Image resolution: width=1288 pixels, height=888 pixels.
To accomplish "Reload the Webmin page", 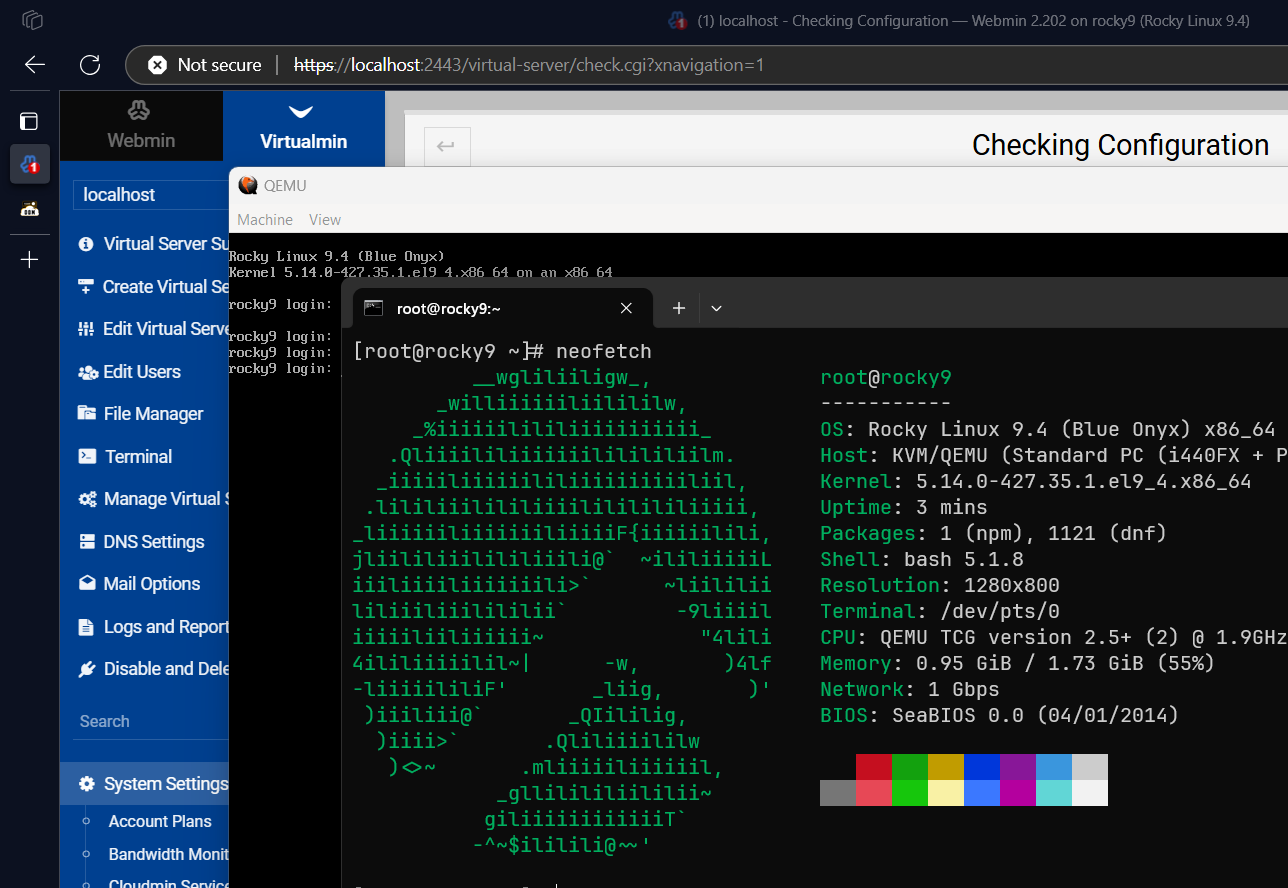I will point(89,64).
